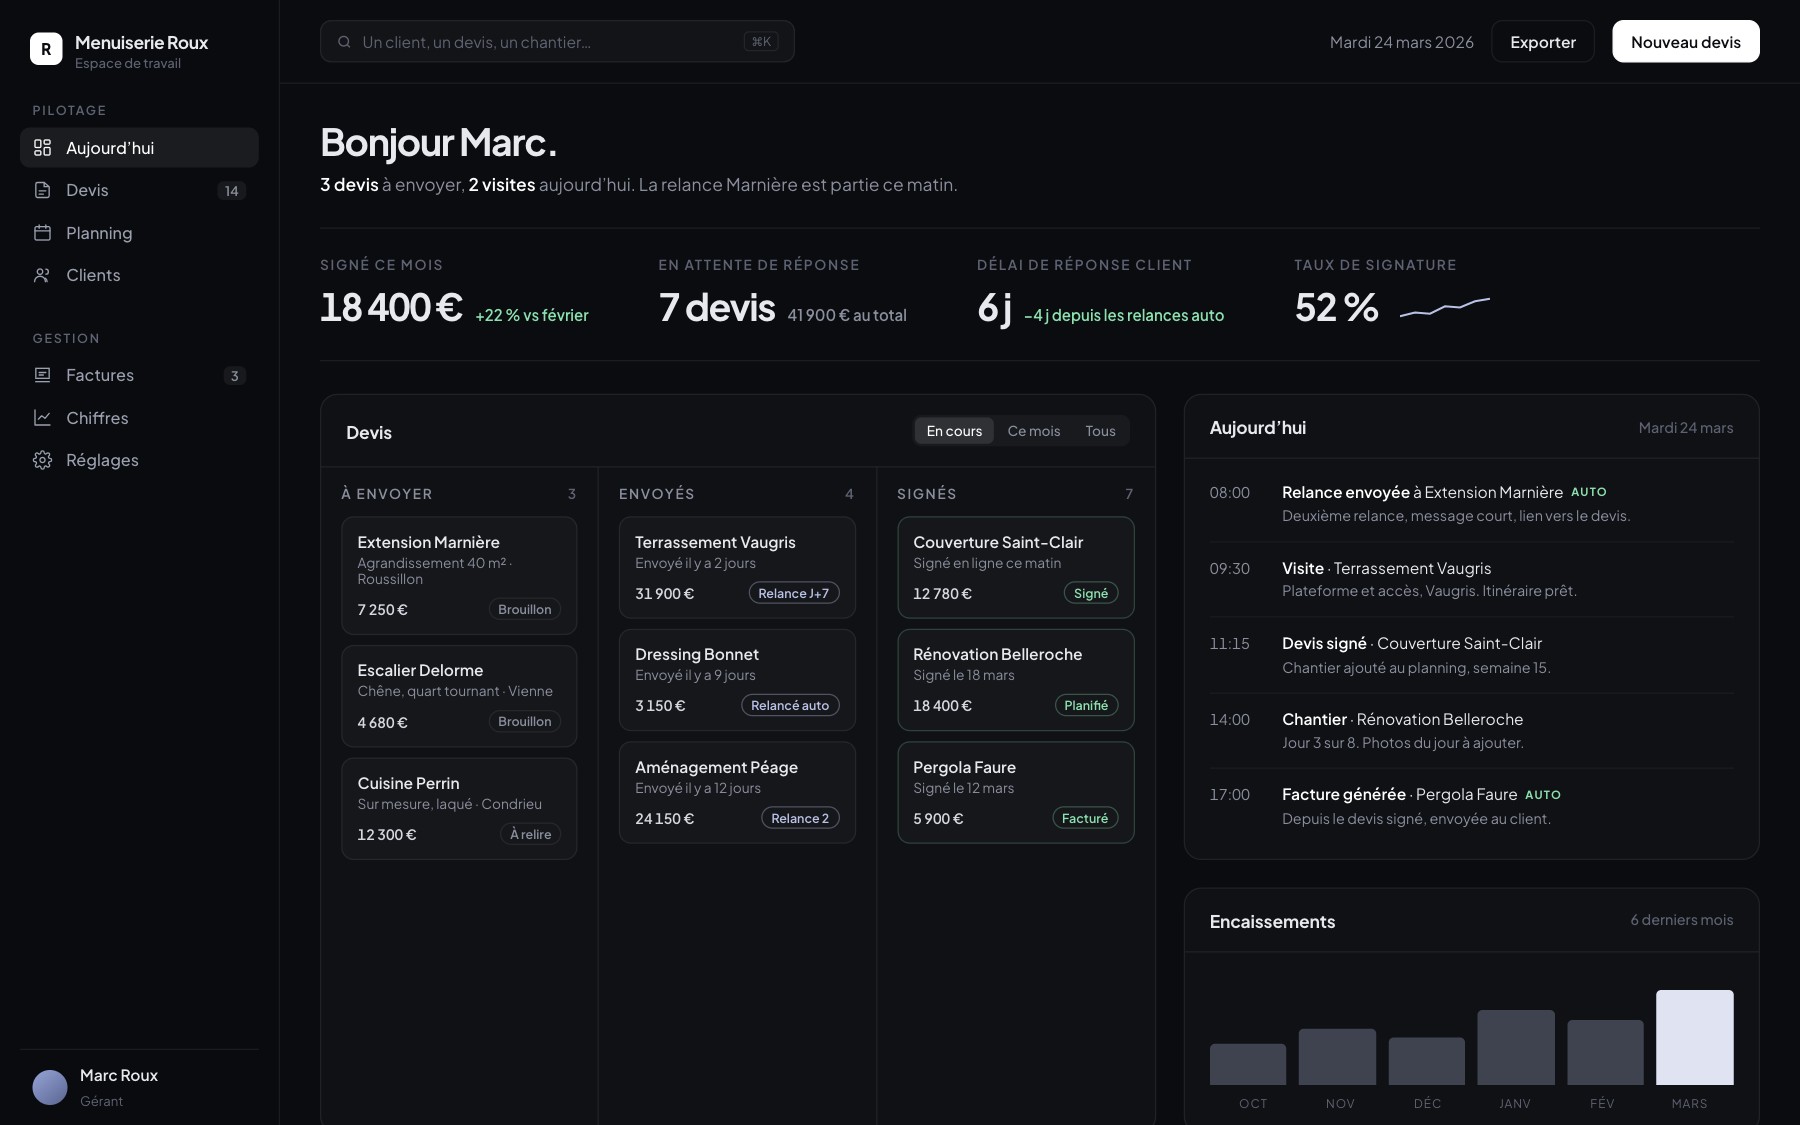
Task: Select the En cours filter
Action: pyautogui.click(x=954, y=431)
